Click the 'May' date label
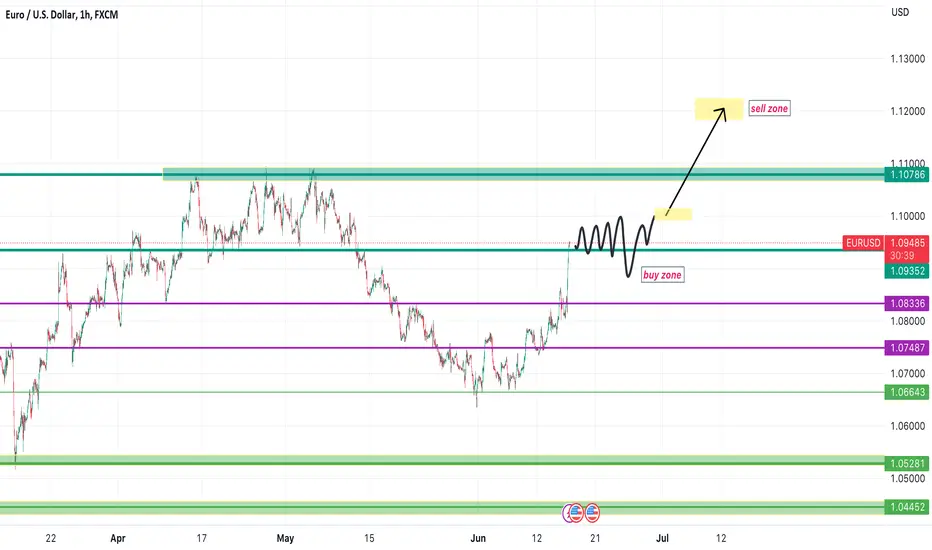 285,538
